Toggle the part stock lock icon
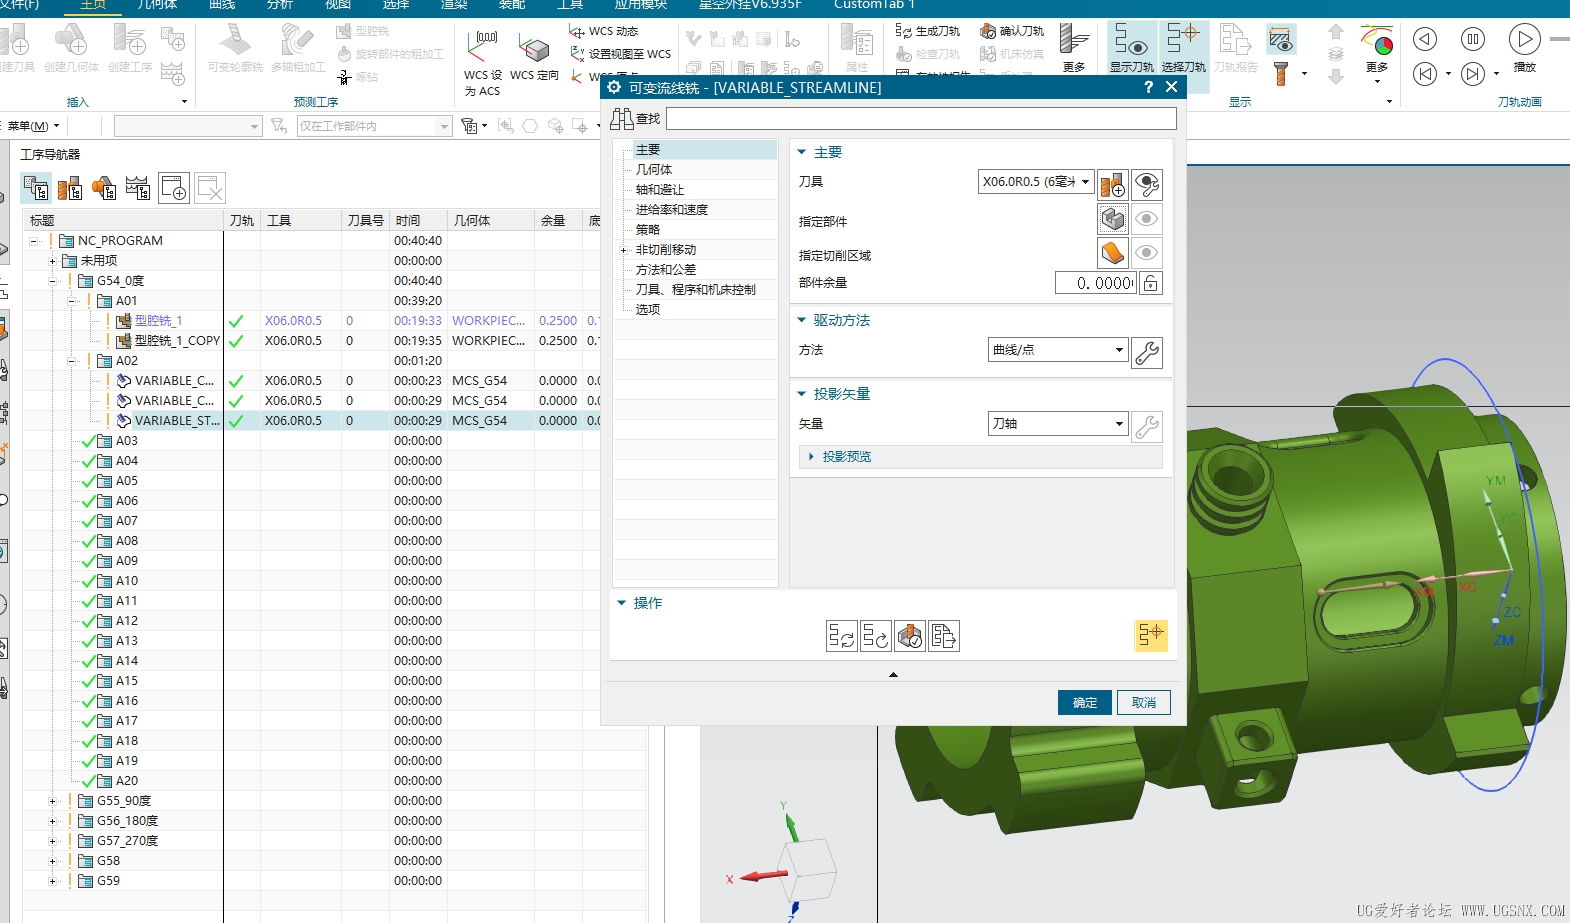Viewport: 1570px width, 923px height. tap(1151, 284)
